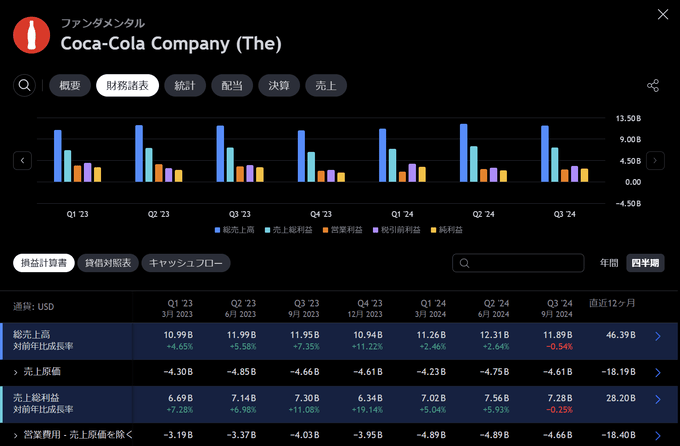Image resolution: width=680 pixels, height=446 pixels.
Task: Click the Q4 '23 chart axis label
Action: coord(321,214)
